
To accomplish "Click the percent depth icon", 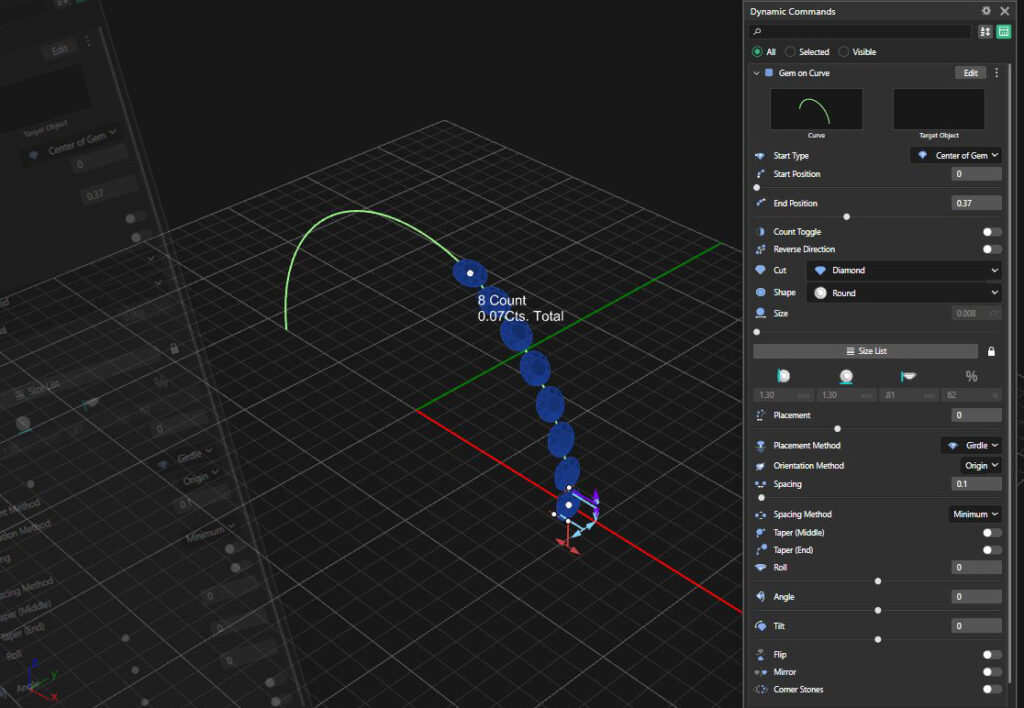I will click(x=970, y=376).
